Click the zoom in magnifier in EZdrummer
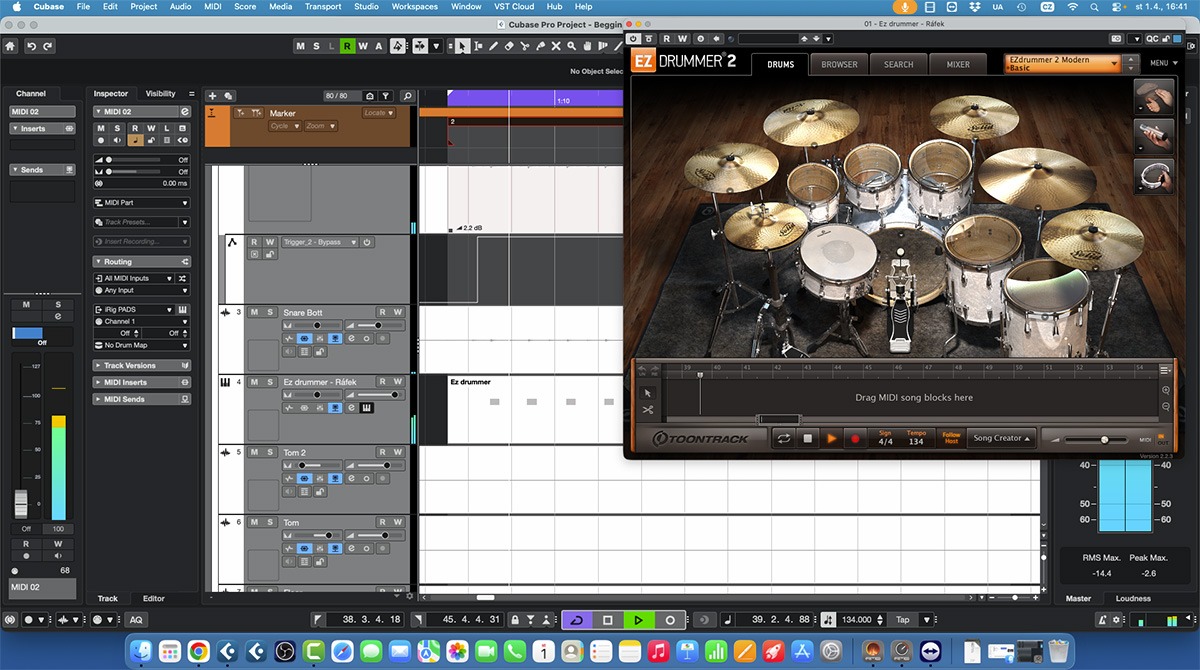The width and height of the screenshot is (1200, 670). [1166, 390]
